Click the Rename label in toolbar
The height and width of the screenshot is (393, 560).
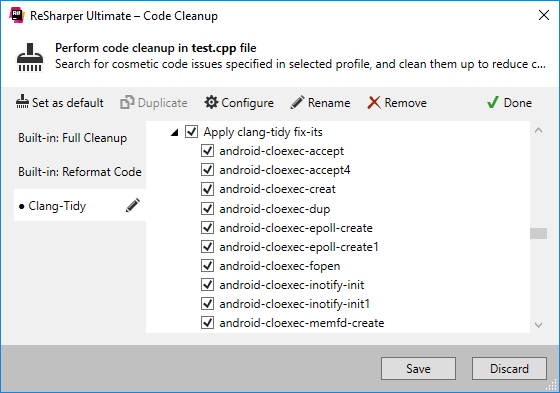coord(329,103)
